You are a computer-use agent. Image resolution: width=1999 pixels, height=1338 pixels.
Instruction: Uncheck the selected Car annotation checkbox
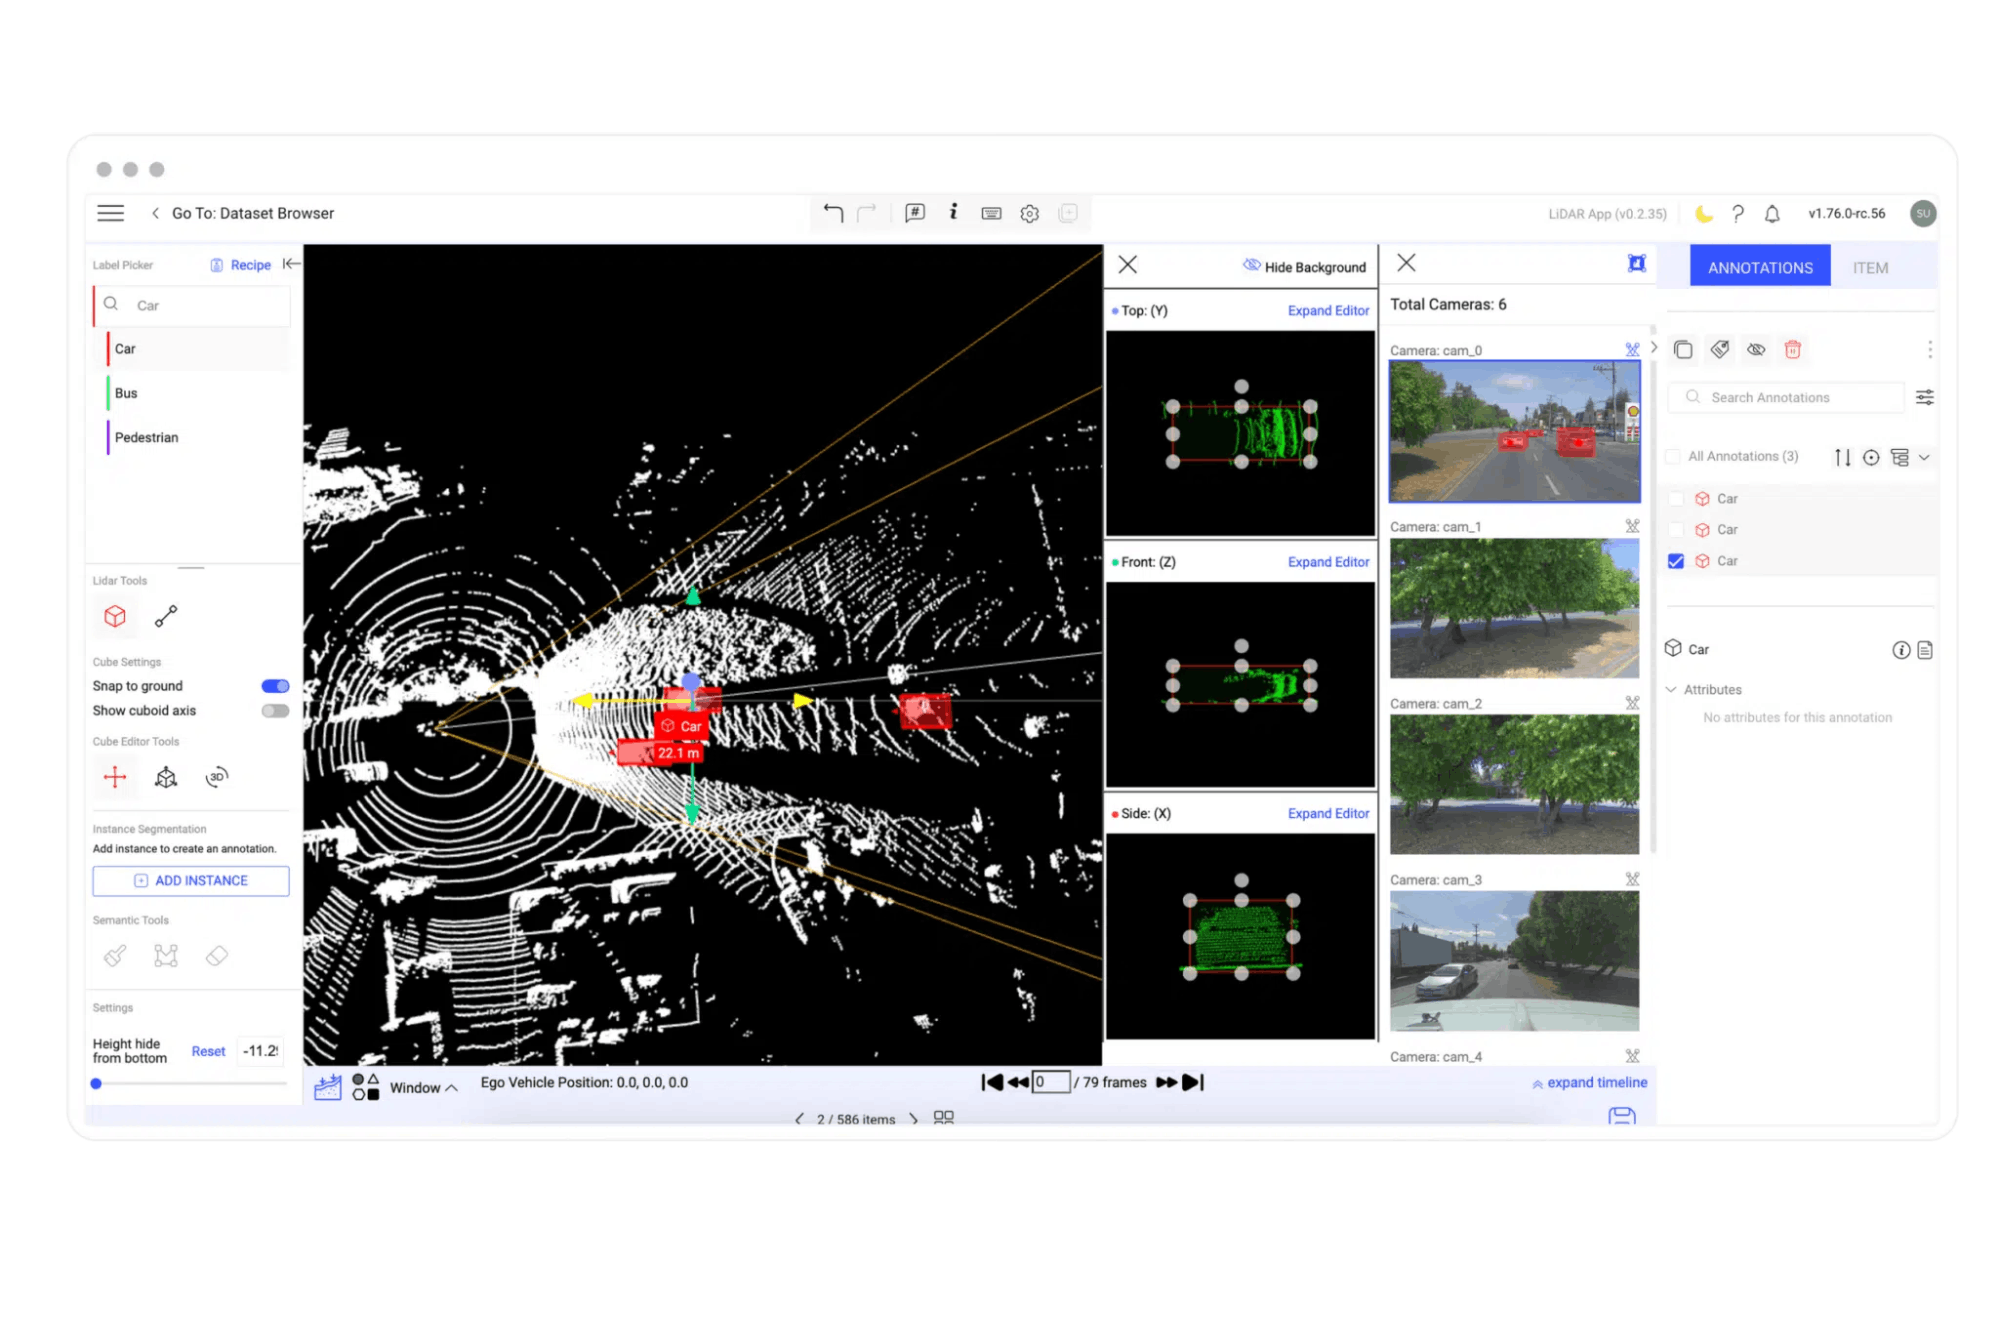point(1676,561)
